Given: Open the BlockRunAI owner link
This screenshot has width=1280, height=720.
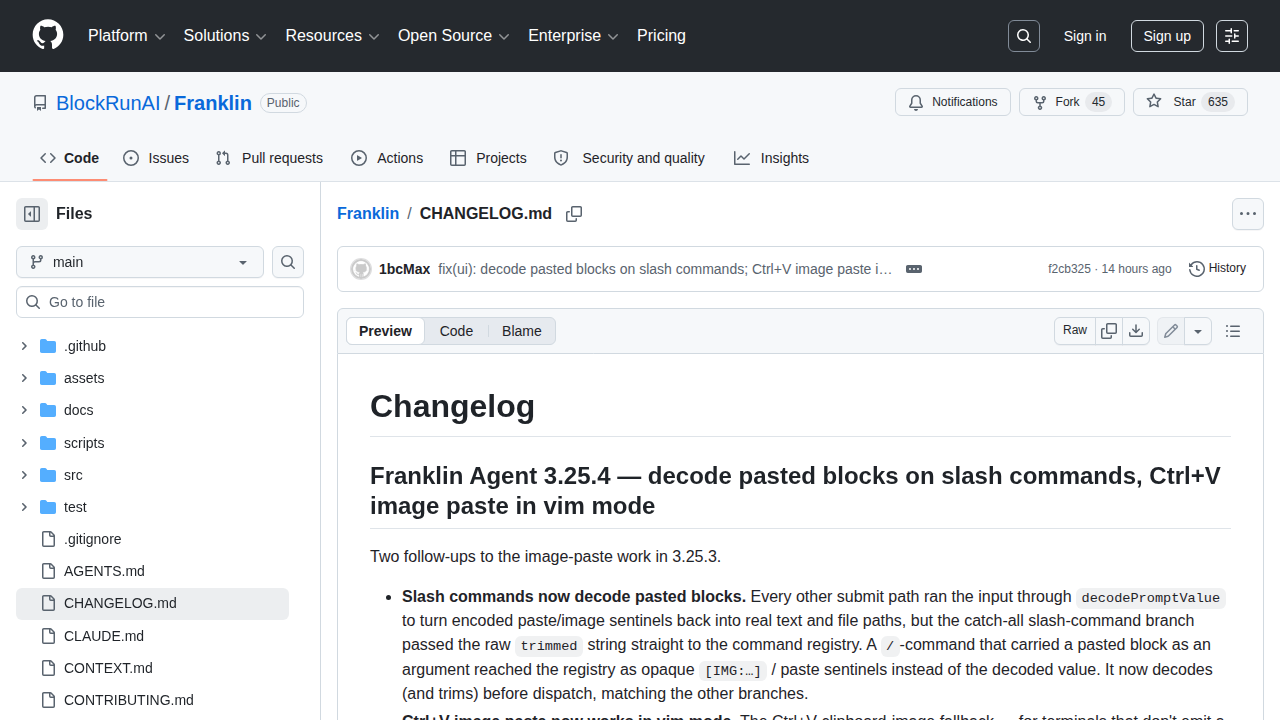Looking at the screenshot, I should pos(108,103).
